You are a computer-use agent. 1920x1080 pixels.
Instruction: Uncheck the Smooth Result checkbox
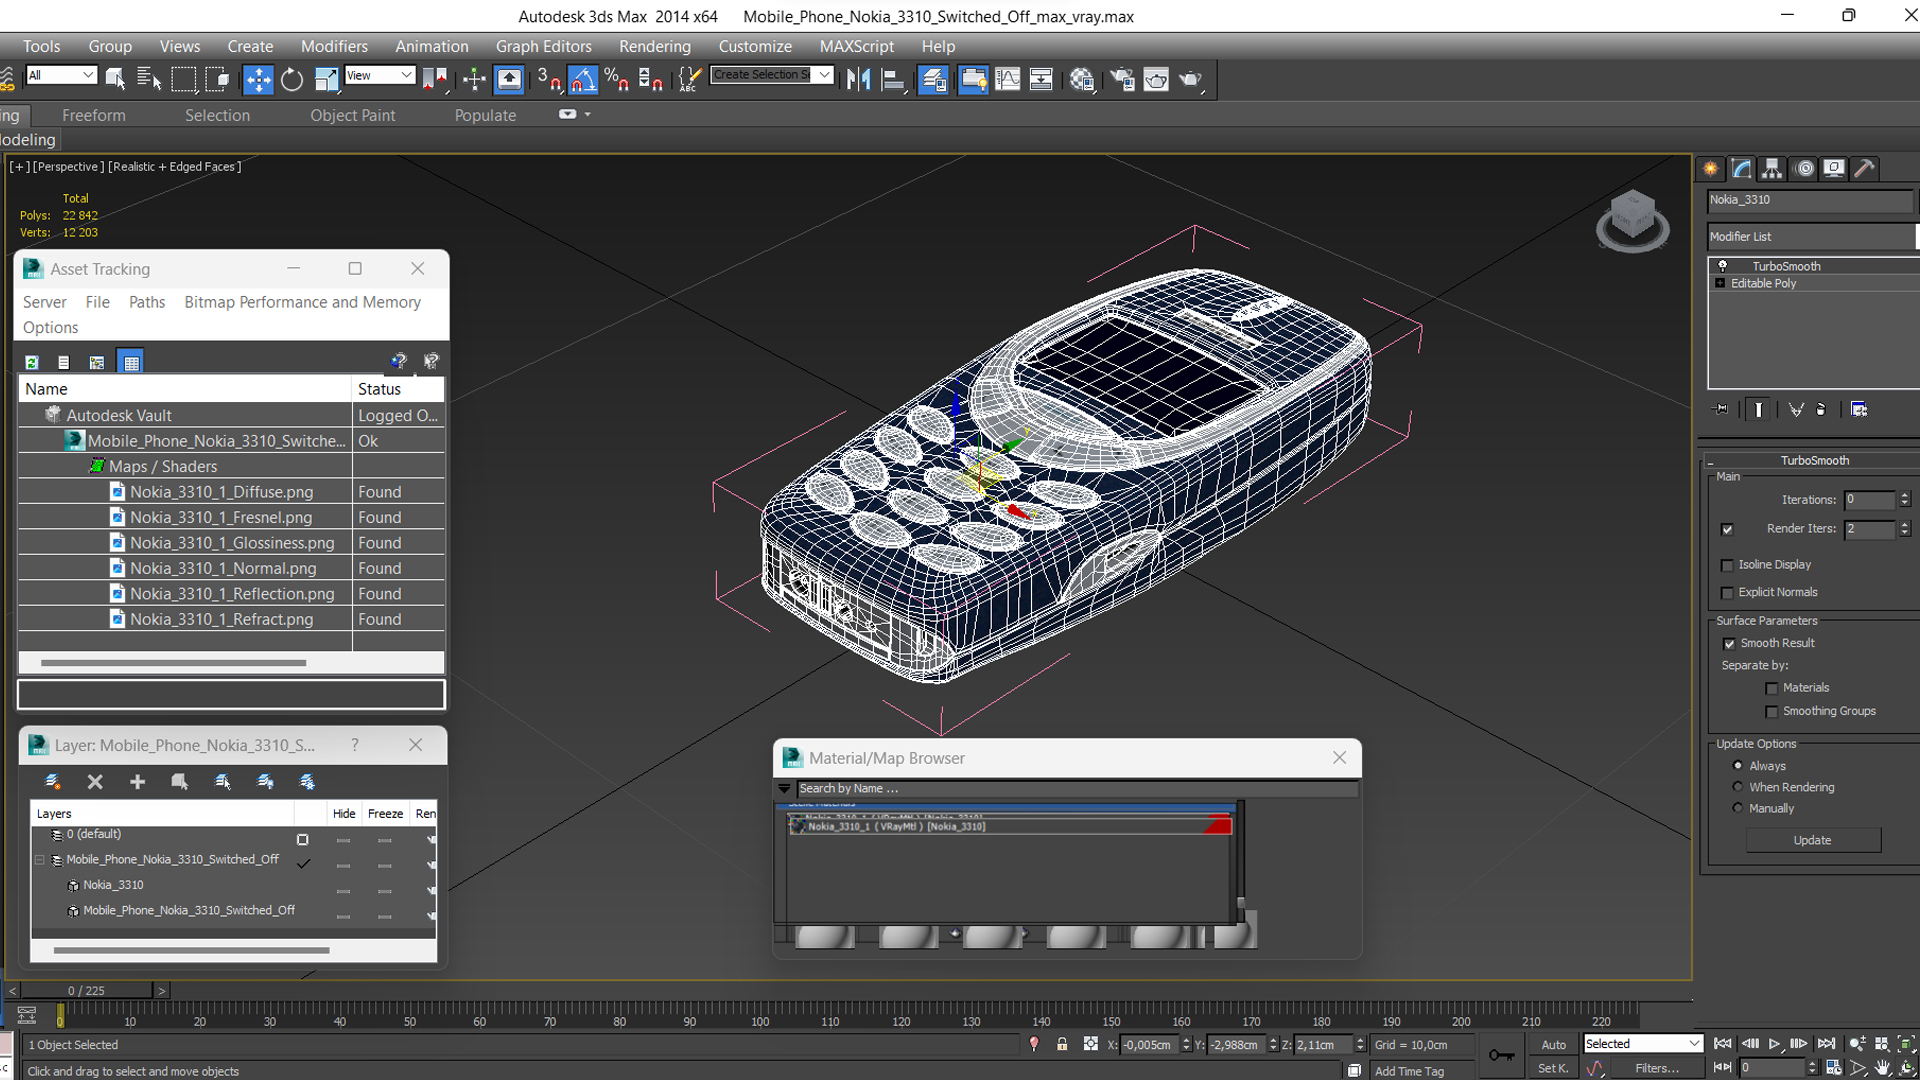coord(1729,644)
